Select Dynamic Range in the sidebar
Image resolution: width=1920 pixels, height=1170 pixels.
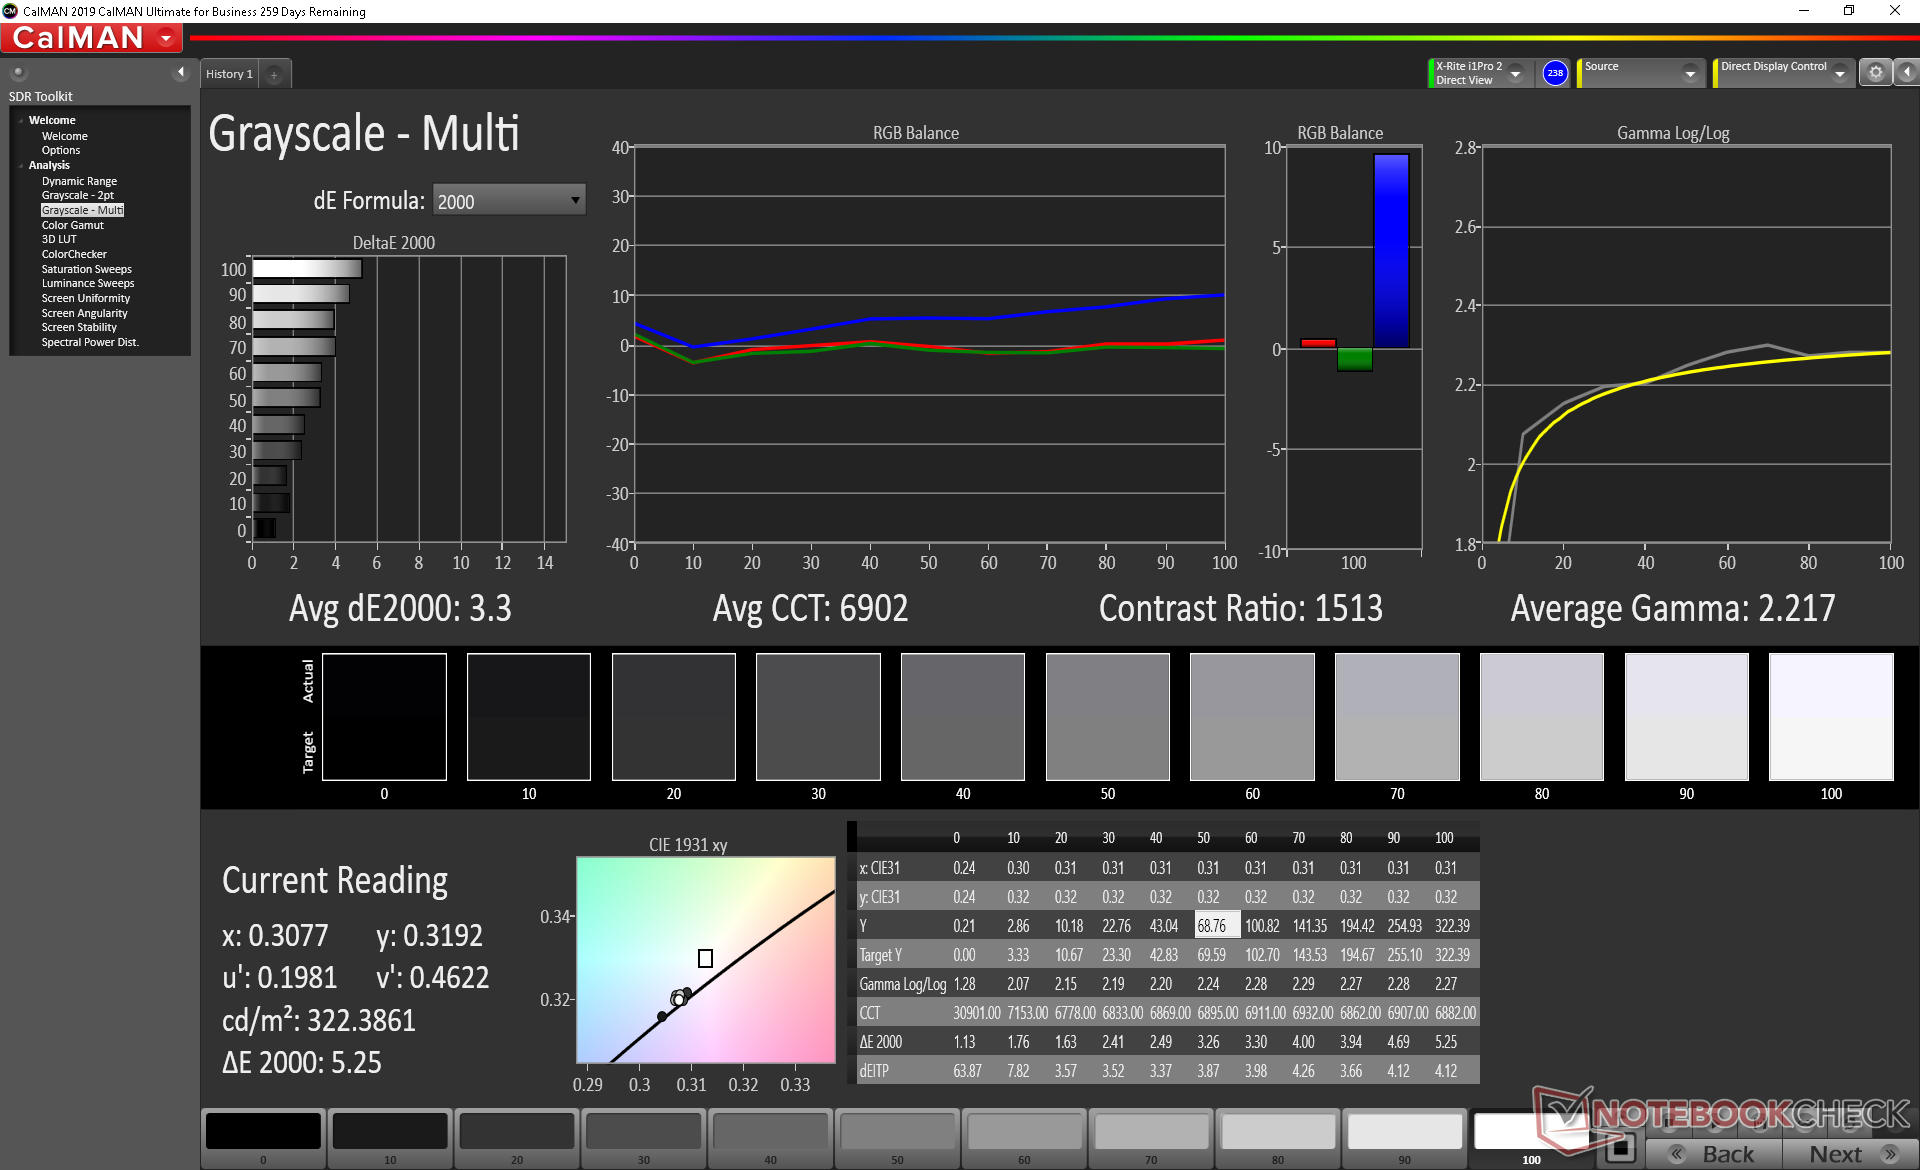click(79, 181)
